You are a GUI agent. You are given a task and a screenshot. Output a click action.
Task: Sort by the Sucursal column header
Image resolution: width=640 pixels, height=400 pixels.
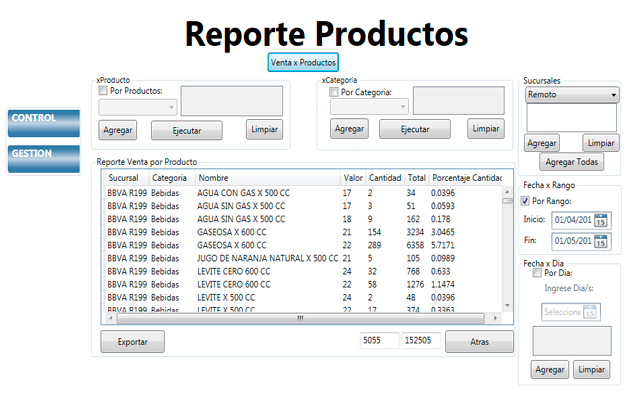click(127, 178)
